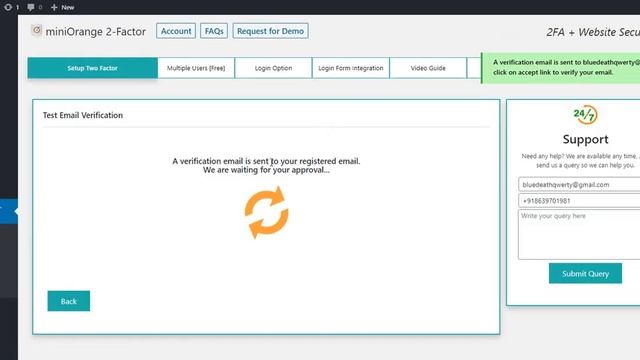Click 'We are waiting for your approval' text

click(266, 170)
